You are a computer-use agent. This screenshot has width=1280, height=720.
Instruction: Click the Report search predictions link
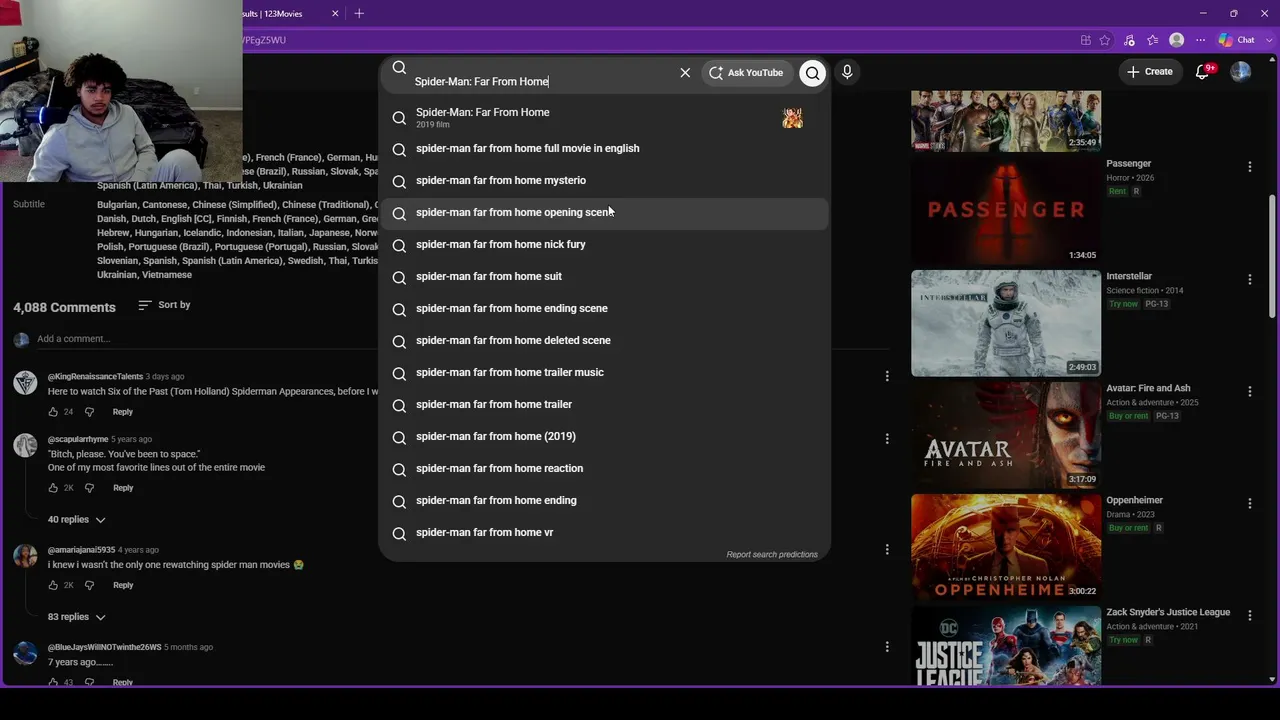pyautogui.click(x=772, y=554)
